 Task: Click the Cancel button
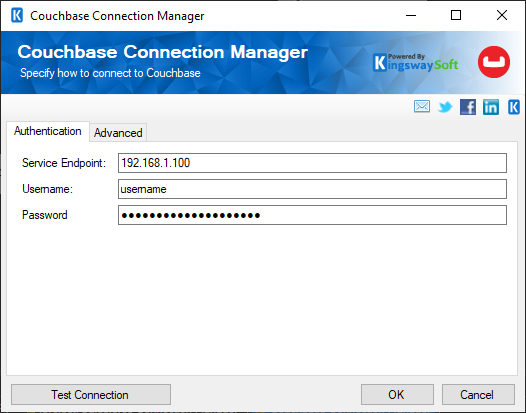478,395
